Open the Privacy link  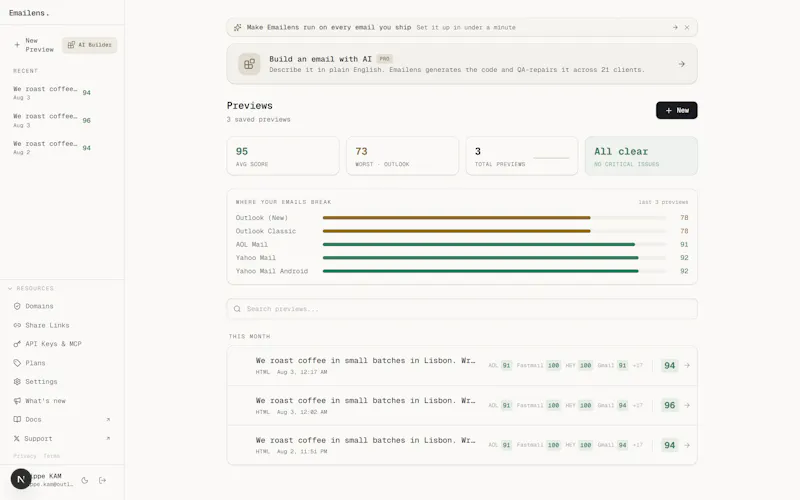24,456
